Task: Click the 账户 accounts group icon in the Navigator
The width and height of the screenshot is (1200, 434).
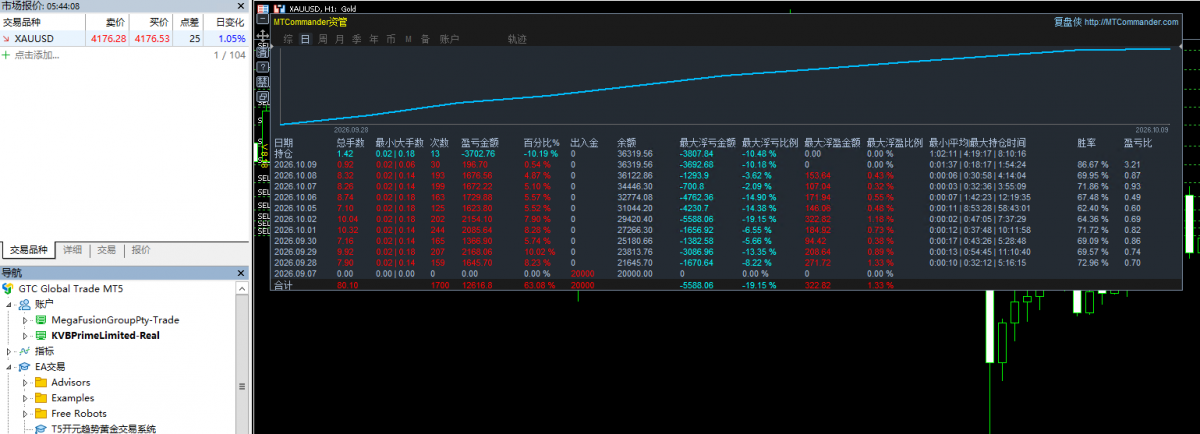Action: pyautogui.click(x=25, y=303)
